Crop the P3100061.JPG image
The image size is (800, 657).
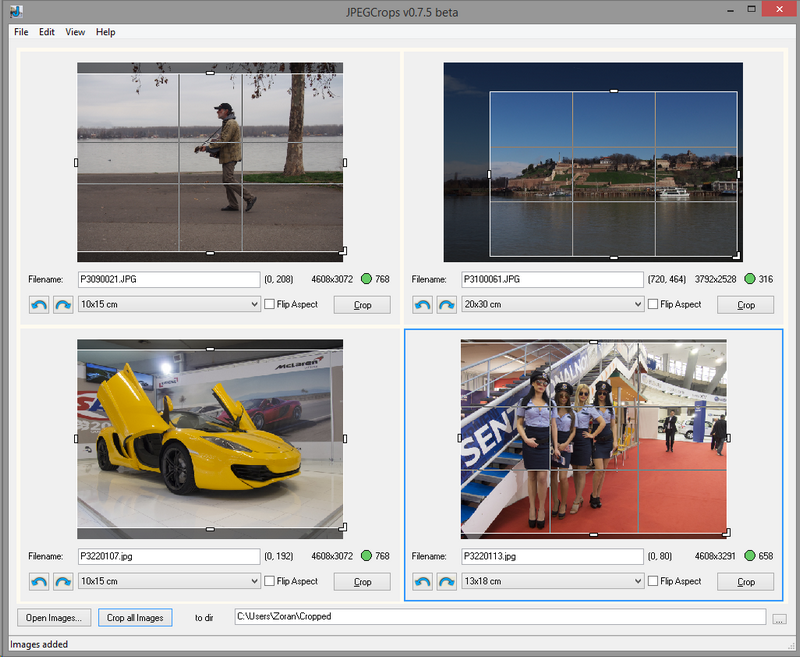point(745,305)
